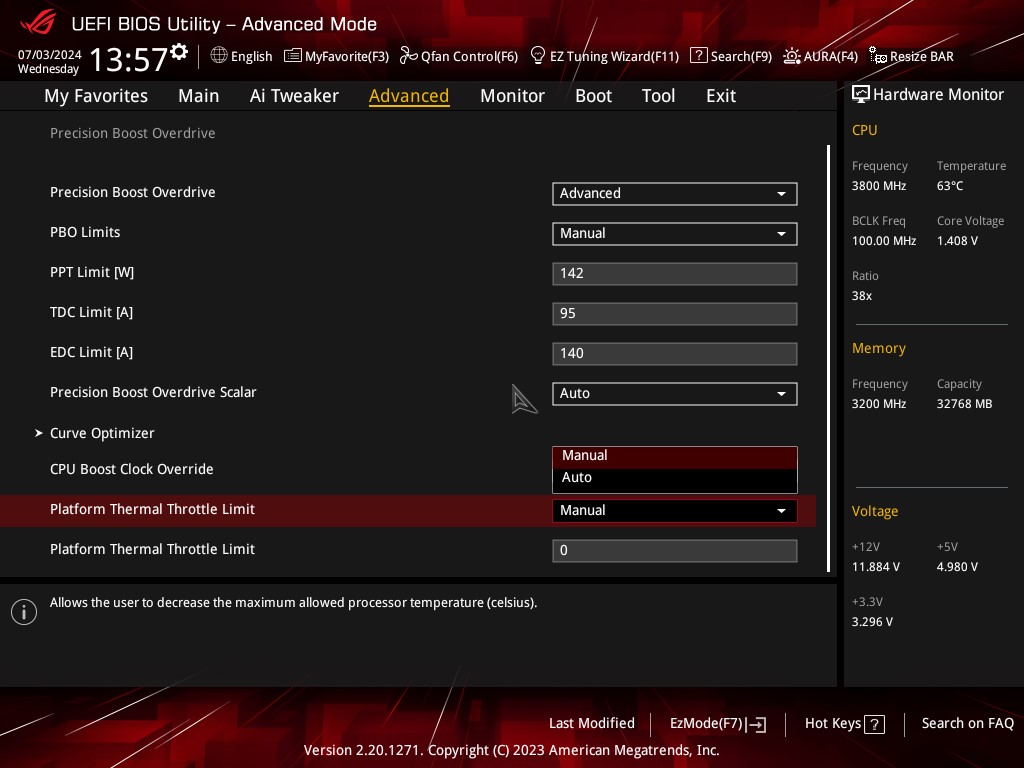Click Precision Boost Overdrive breadcrumb heading
This screenshot has width=1024, height=768.
click(133, 133)
